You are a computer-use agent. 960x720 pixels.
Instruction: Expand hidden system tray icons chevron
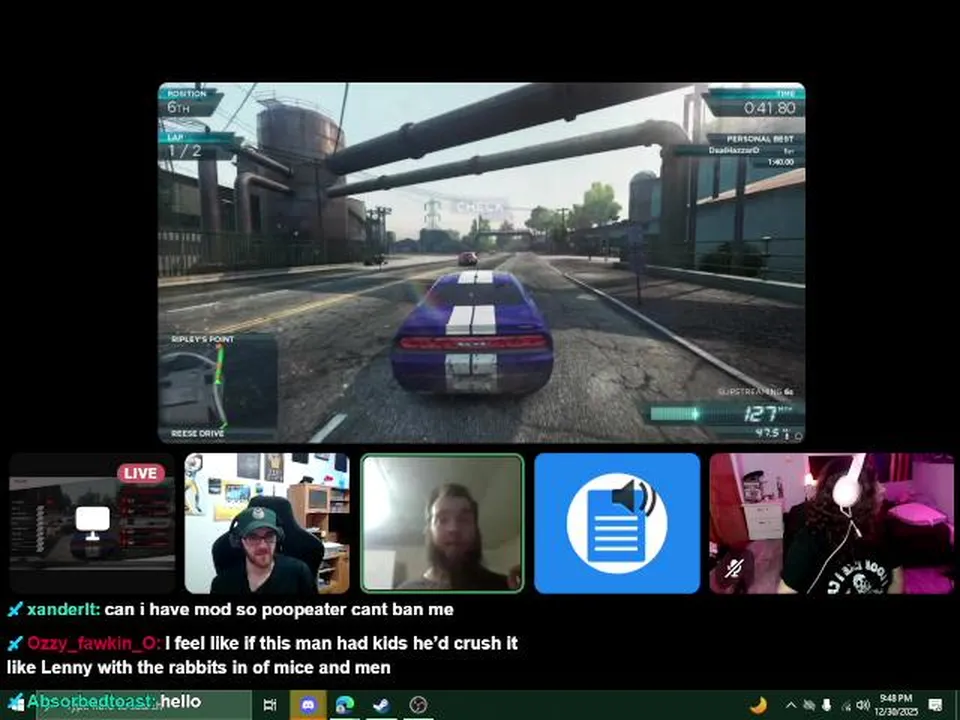click(790, 705)
